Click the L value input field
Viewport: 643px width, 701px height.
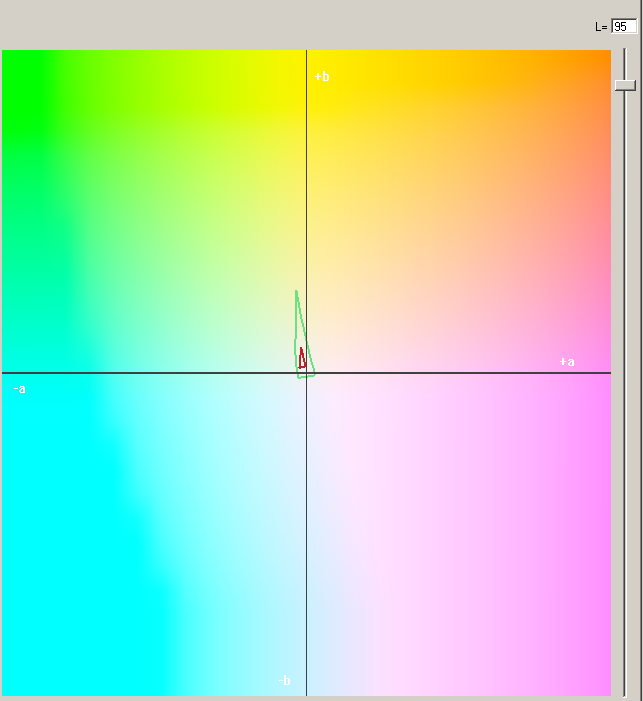pos(624,26)
